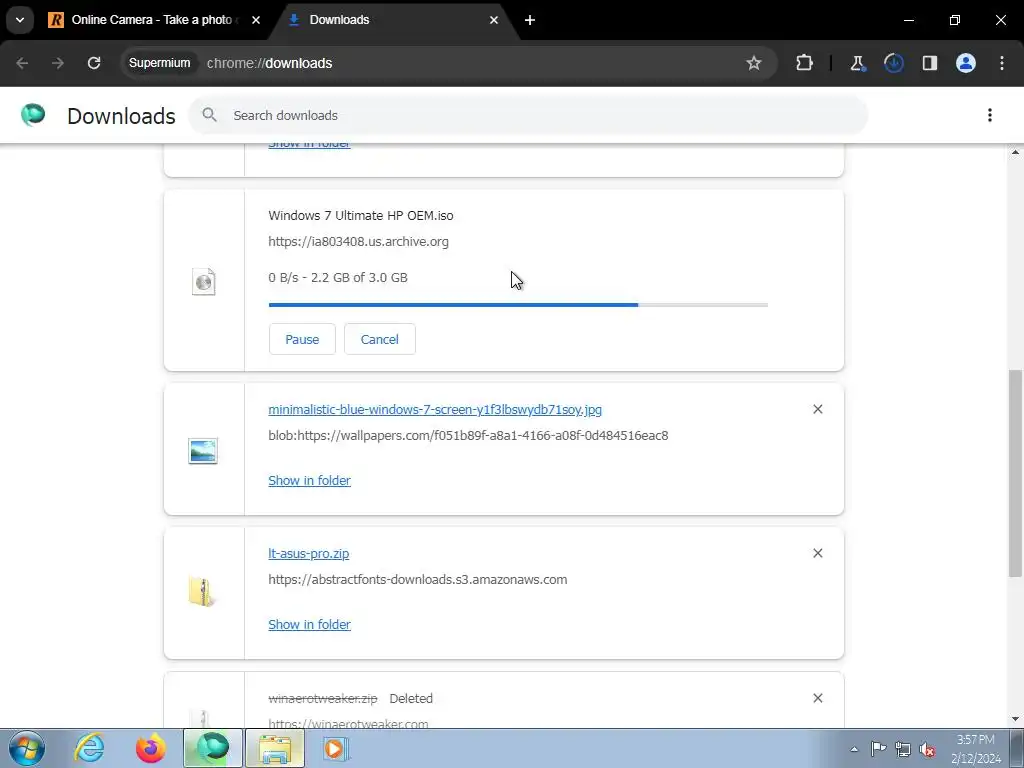Open the Extensions puzzle icon
1024x768 pixels.
[805, 63]
